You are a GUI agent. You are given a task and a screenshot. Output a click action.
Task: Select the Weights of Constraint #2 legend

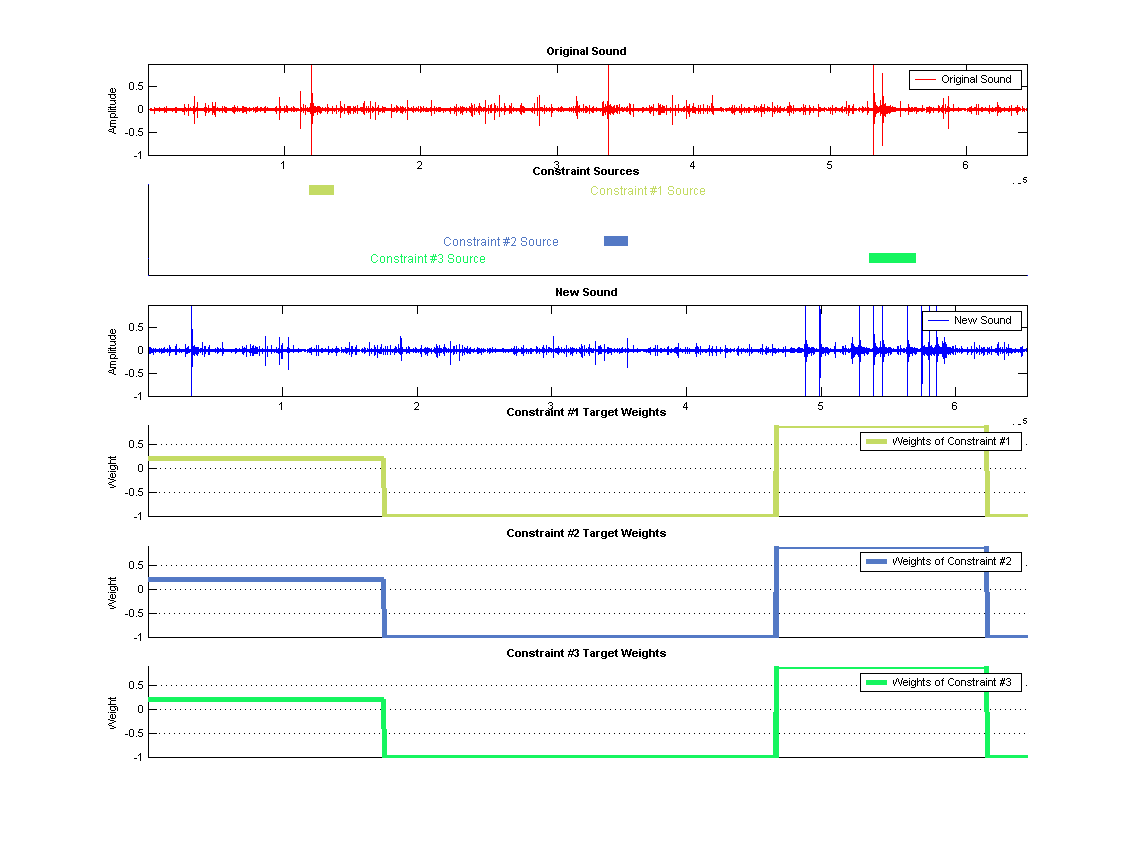pos(940,562)
